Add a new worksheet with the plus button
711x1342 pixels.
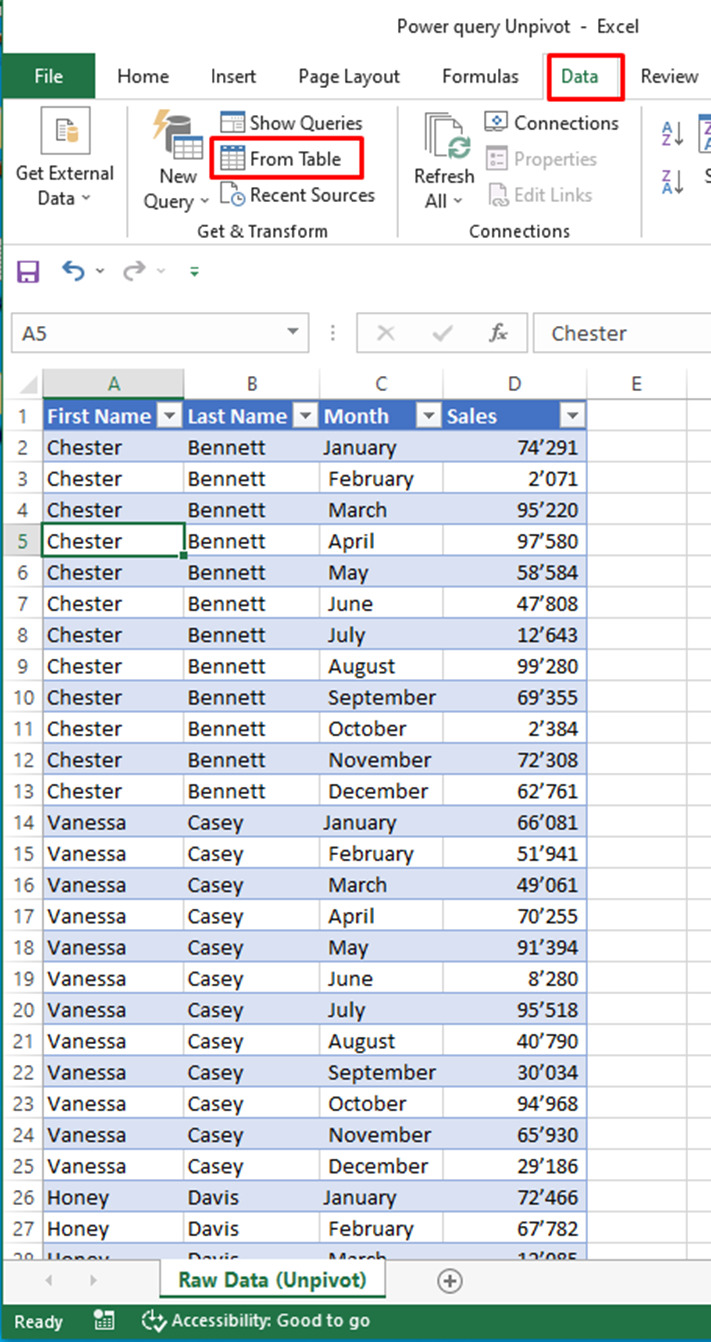coord(450,1281)
